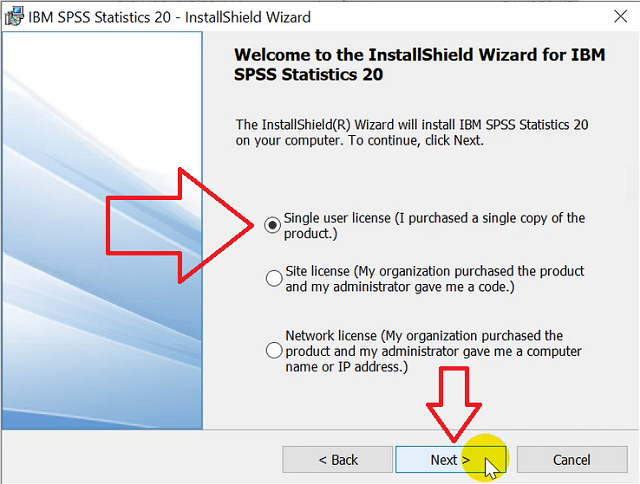Screen dimensions: 640x484
Task: Click the Next button to continue
Action: pyautogui.click(x=451, y=460)
